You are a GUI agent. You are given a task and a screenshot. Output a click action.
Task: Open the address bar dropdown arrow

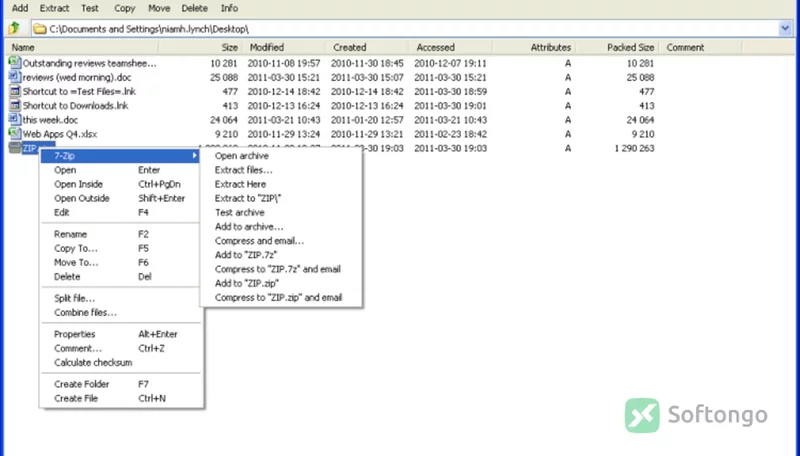[x=785, y=29]
